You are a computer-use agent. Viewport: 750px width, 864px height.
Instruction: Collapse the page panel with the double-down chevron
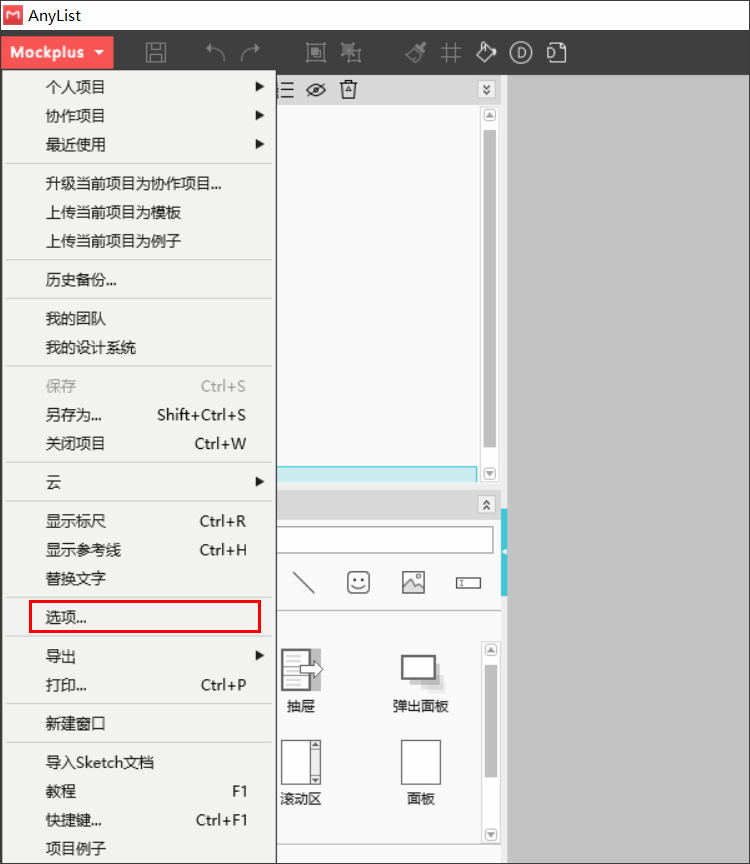tap(487, 89)
